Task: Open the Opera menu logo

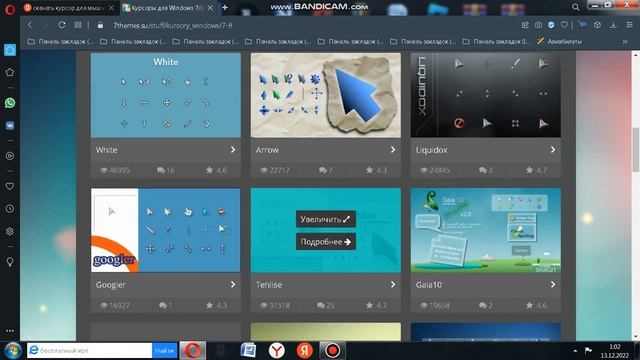Action: coord(10,9)
